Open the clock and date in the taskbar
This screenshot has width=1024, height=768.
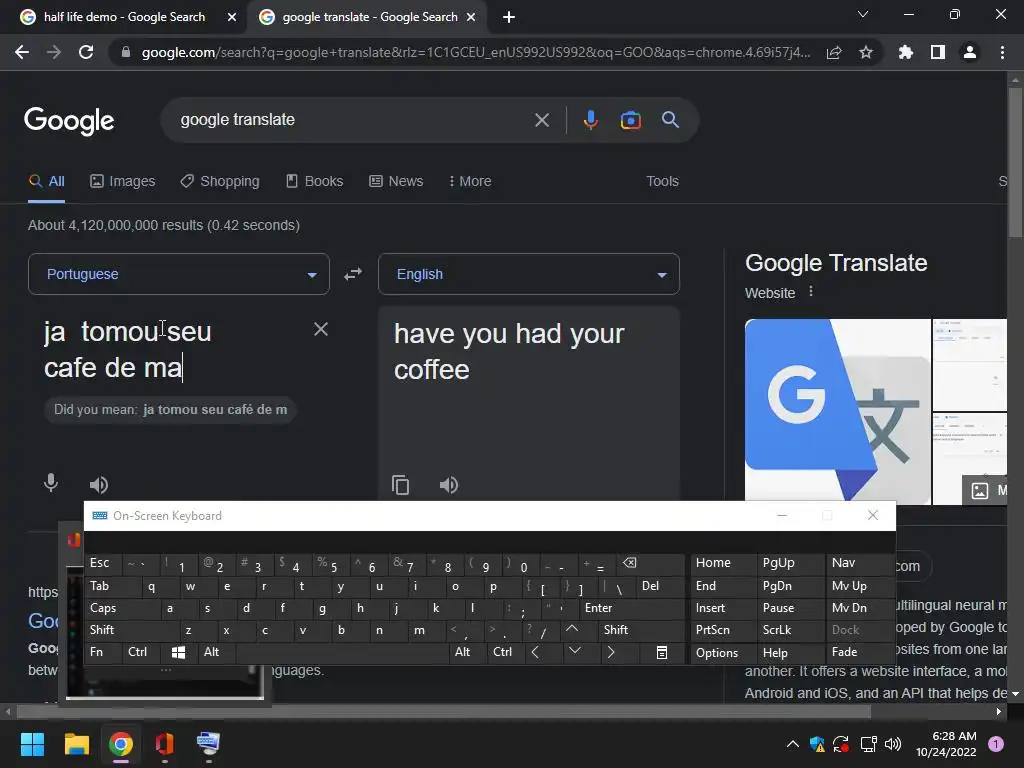[946, 744]
